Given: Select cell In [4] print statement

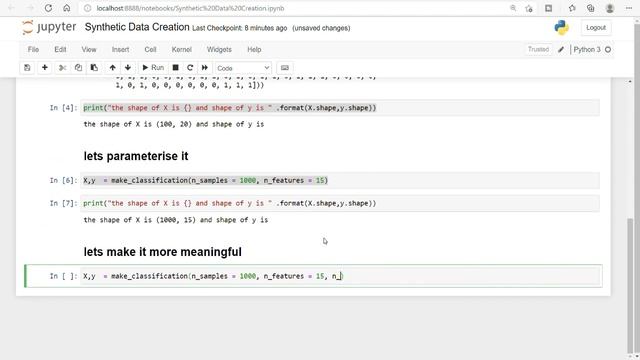Looking at the screenshot, I should 340,108.
